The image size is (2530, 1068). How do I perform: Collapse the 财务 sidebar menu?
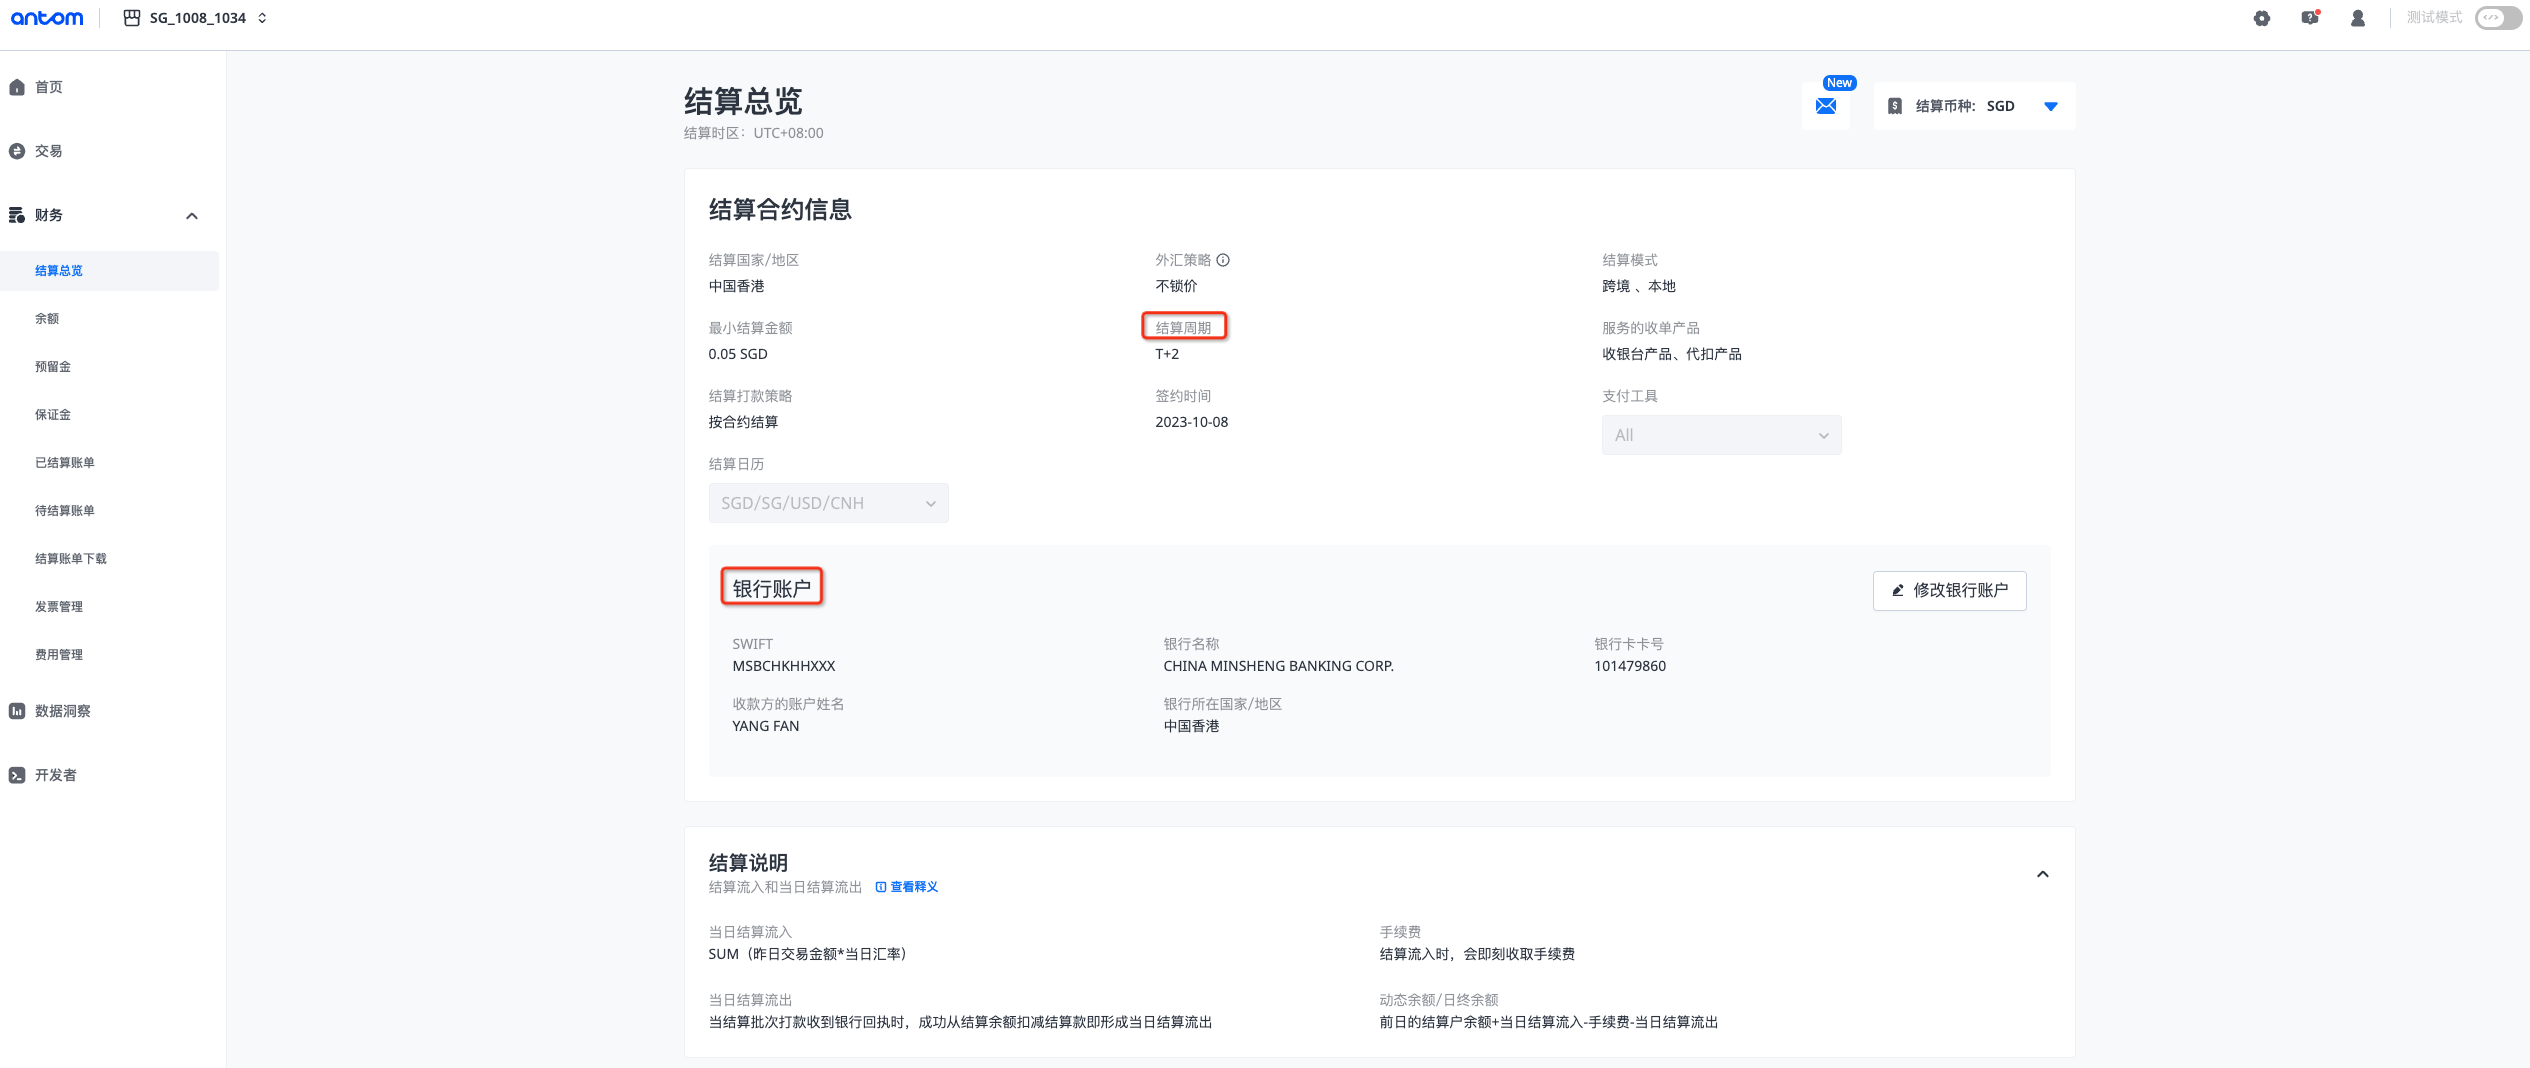[191, 216]
